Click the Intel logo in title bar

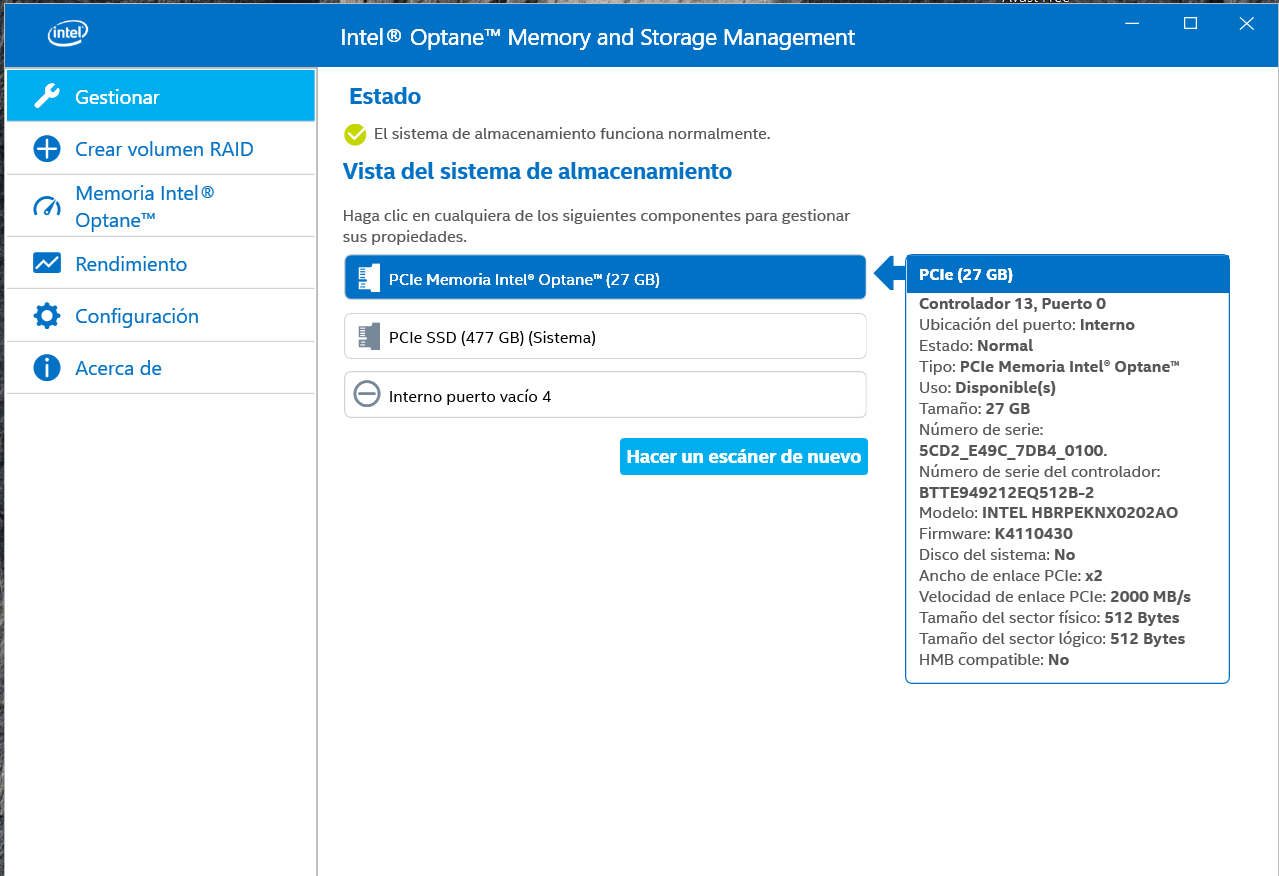pos(68,35)
